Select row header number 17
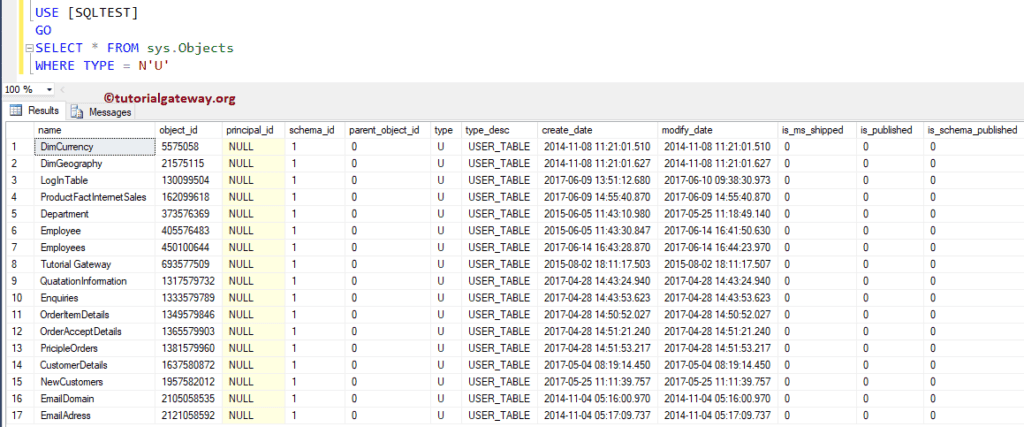 (x=18, y=415)
